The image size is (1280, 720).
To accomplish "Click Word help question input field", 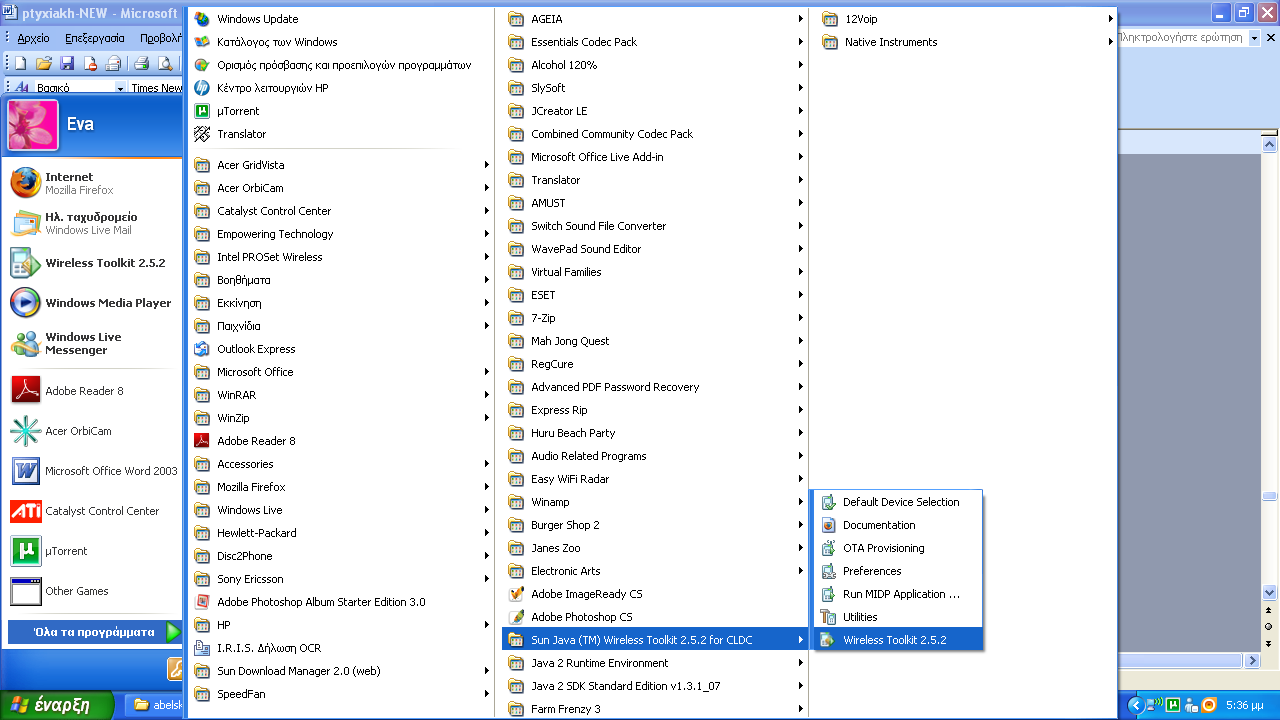I will point(1181,37).
